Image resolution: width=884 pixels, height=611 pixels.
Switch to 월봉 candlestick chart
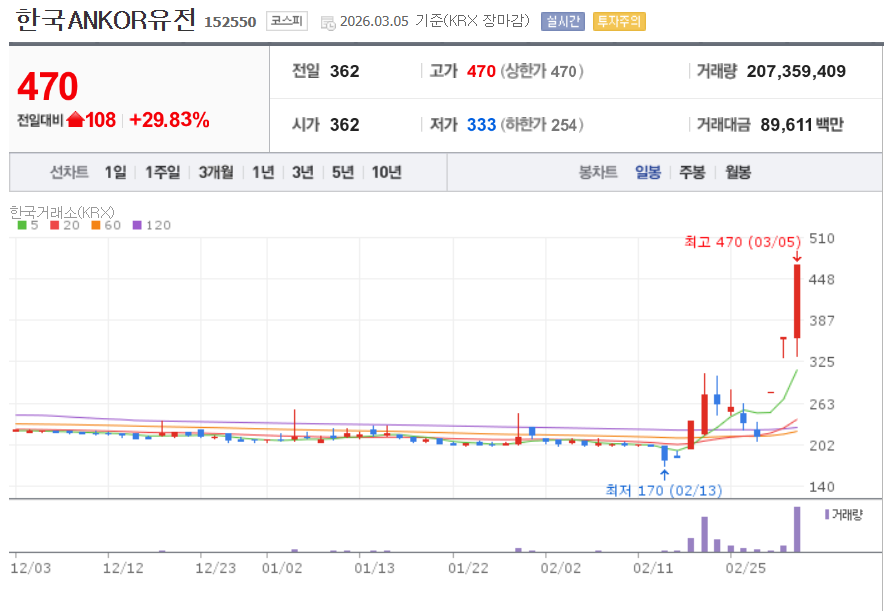tap(738, 172)
